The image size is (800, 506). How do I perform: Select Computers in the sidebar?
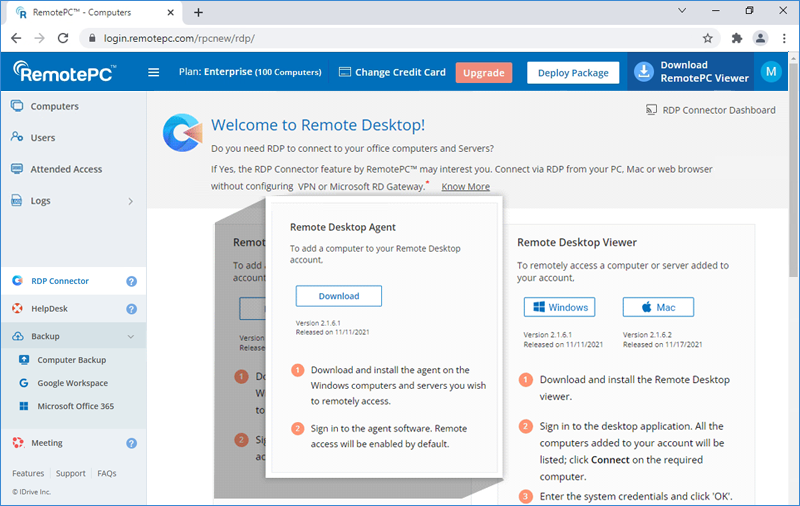click(x=54, y=106)
